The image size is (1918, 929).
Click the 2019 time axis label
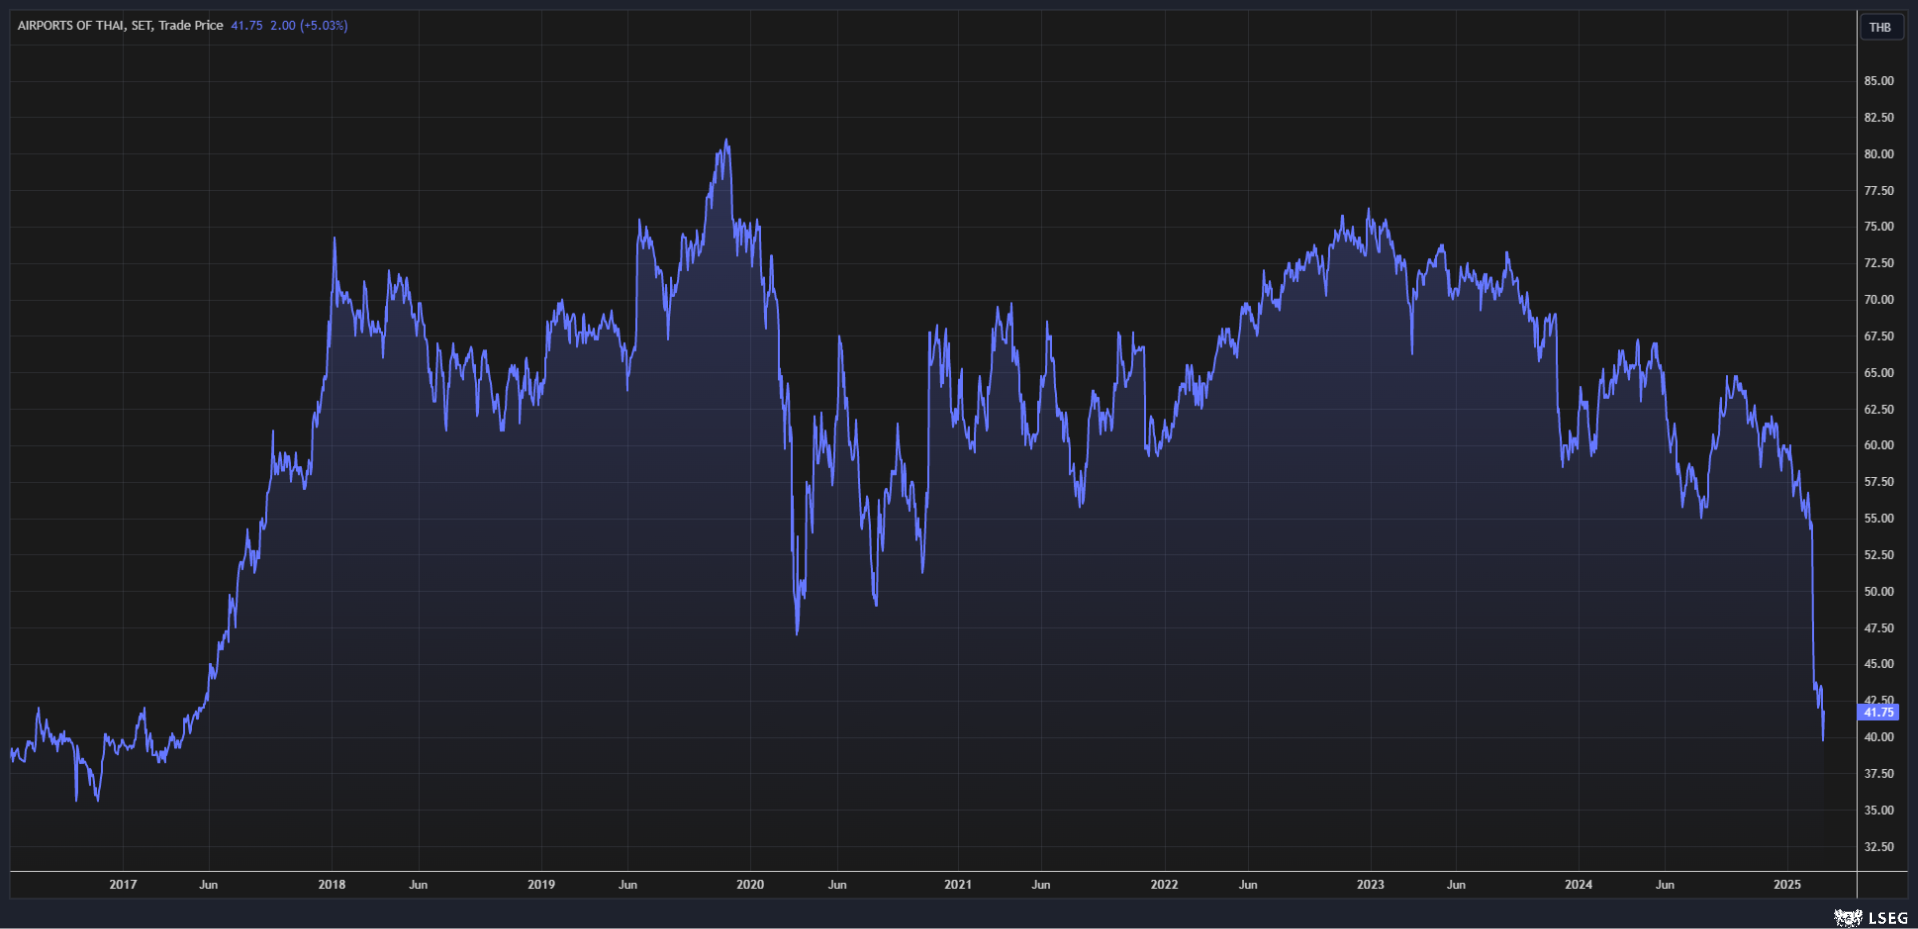pyautogui.click(x=541, y=884)
